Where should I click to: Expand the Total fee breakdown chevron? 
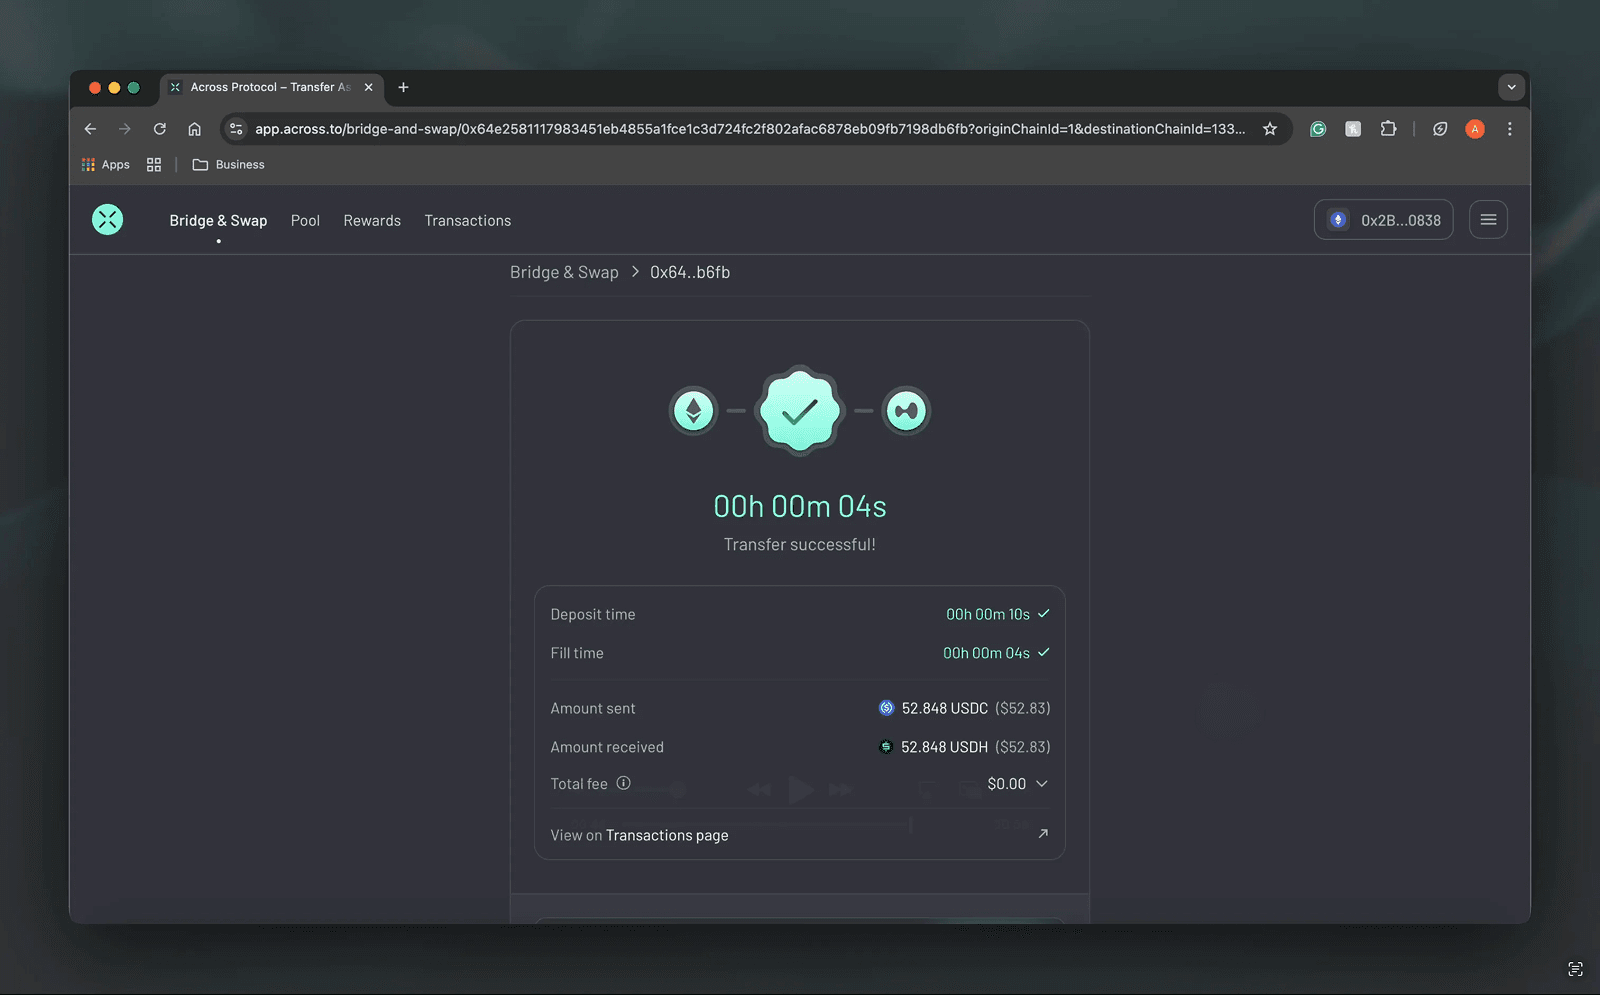[x=1042, y=784]
